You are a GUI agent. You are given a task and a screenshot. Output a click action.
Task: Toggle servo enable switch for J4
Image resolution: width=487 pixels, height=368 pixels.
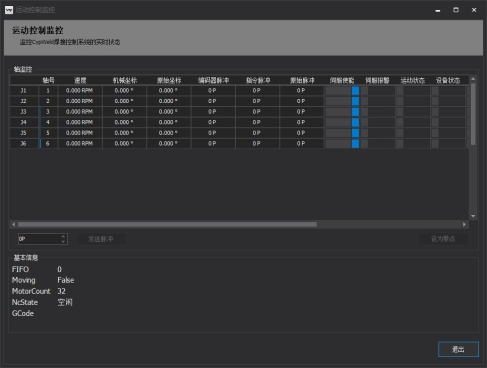[342, 122]
